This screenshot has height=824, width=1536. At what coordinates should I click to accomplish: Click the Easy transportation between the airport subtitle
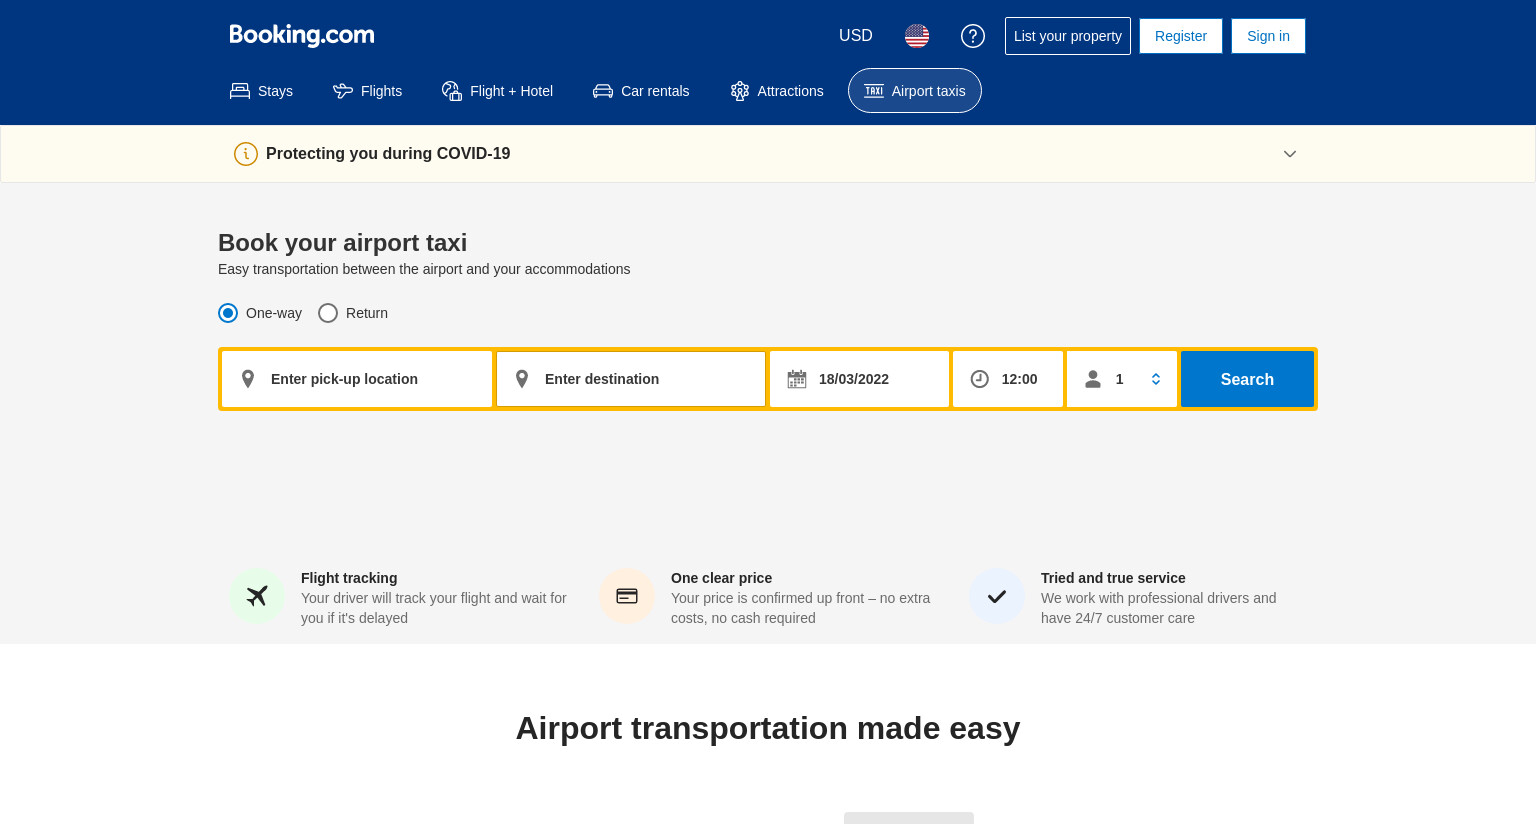[x=424, y=269]
